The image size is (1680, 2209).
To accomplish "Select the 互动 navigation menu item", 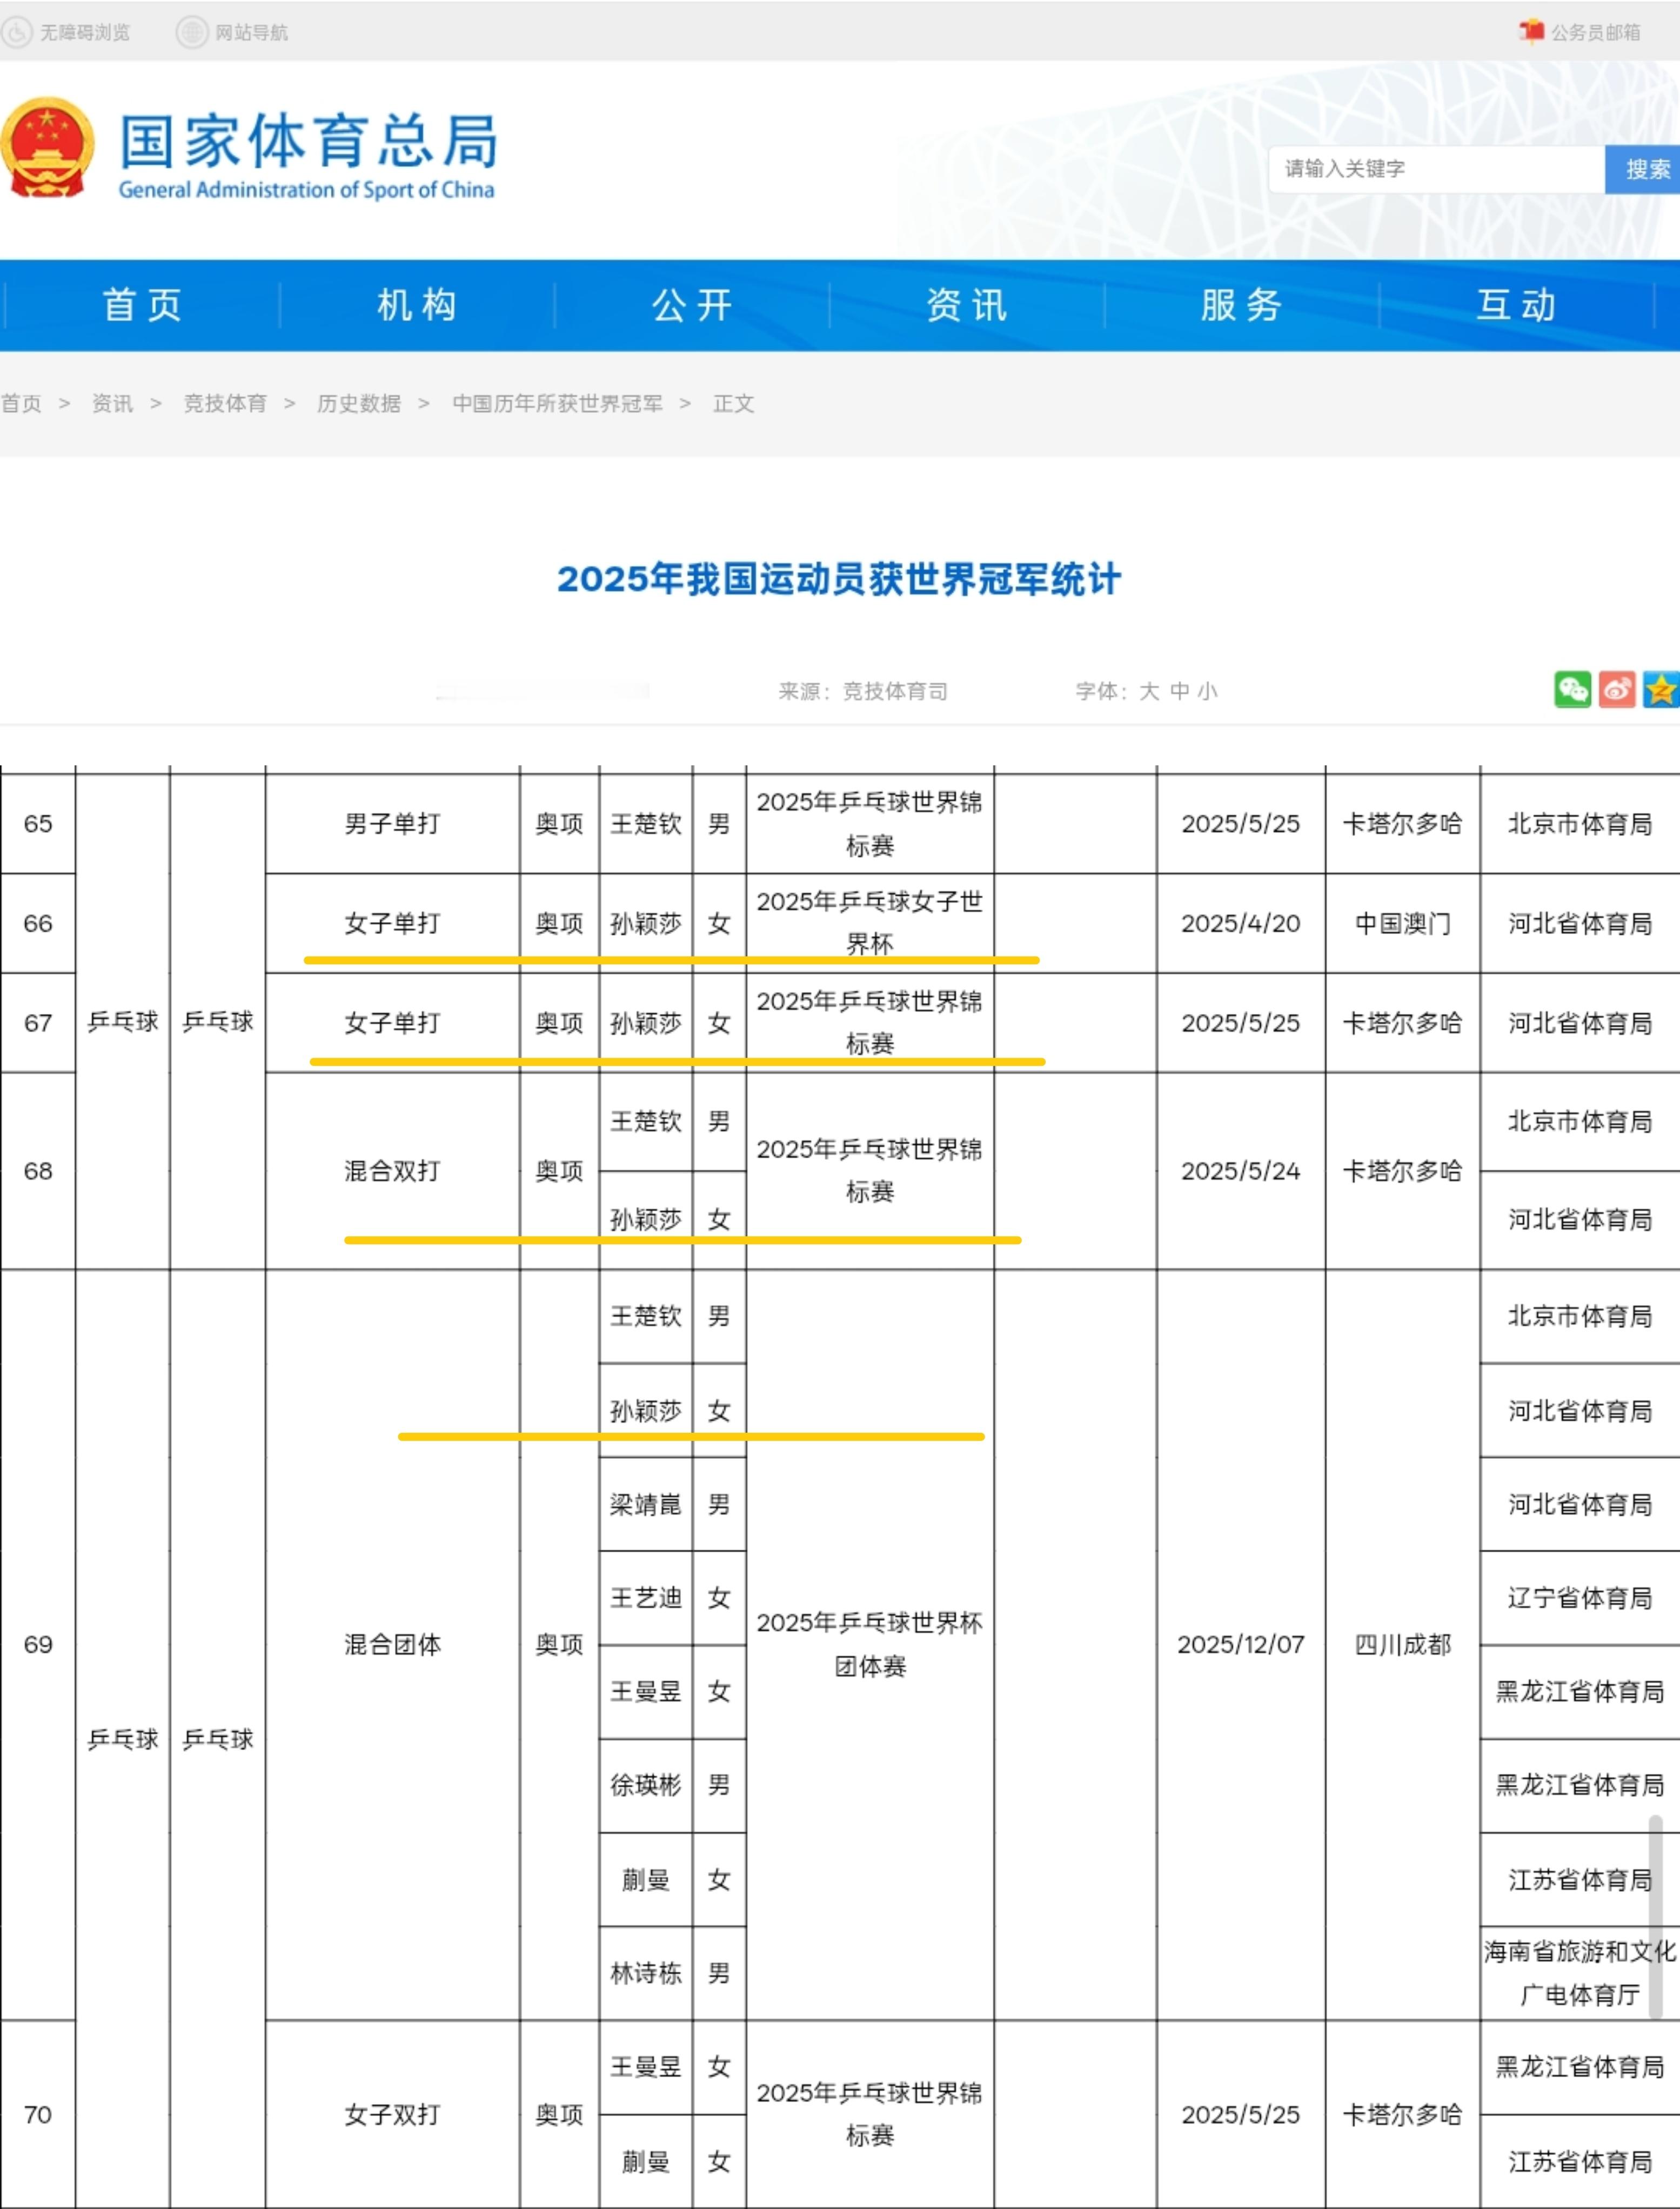I will point(1516,305).
